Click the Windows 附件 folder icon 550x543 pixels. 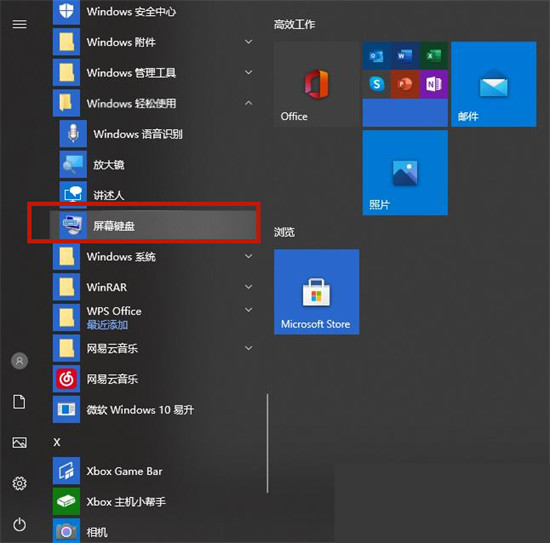[66, 42]
